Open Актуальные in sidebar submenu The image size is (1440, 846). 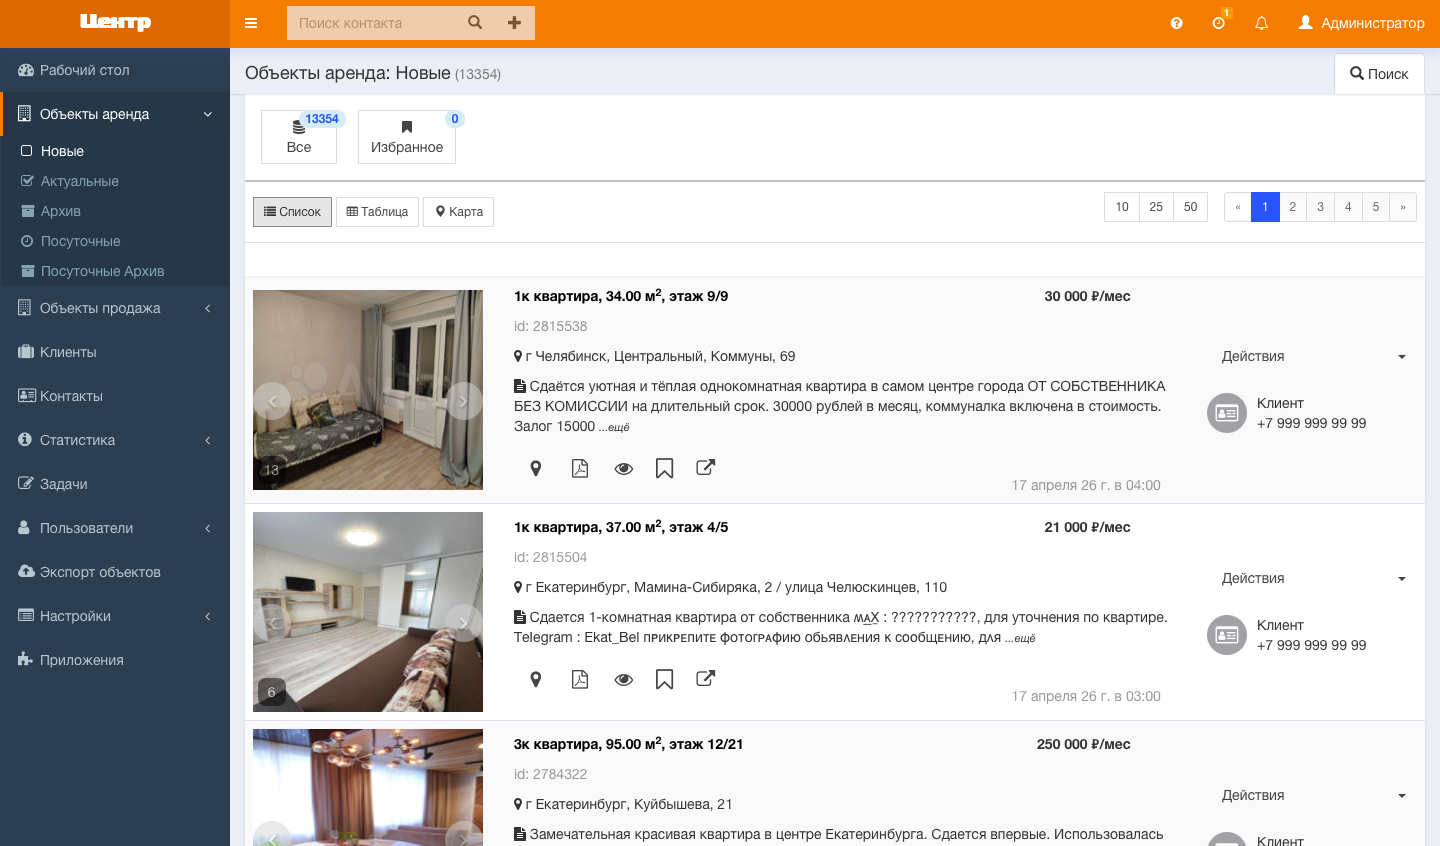[x=79, y=181]
